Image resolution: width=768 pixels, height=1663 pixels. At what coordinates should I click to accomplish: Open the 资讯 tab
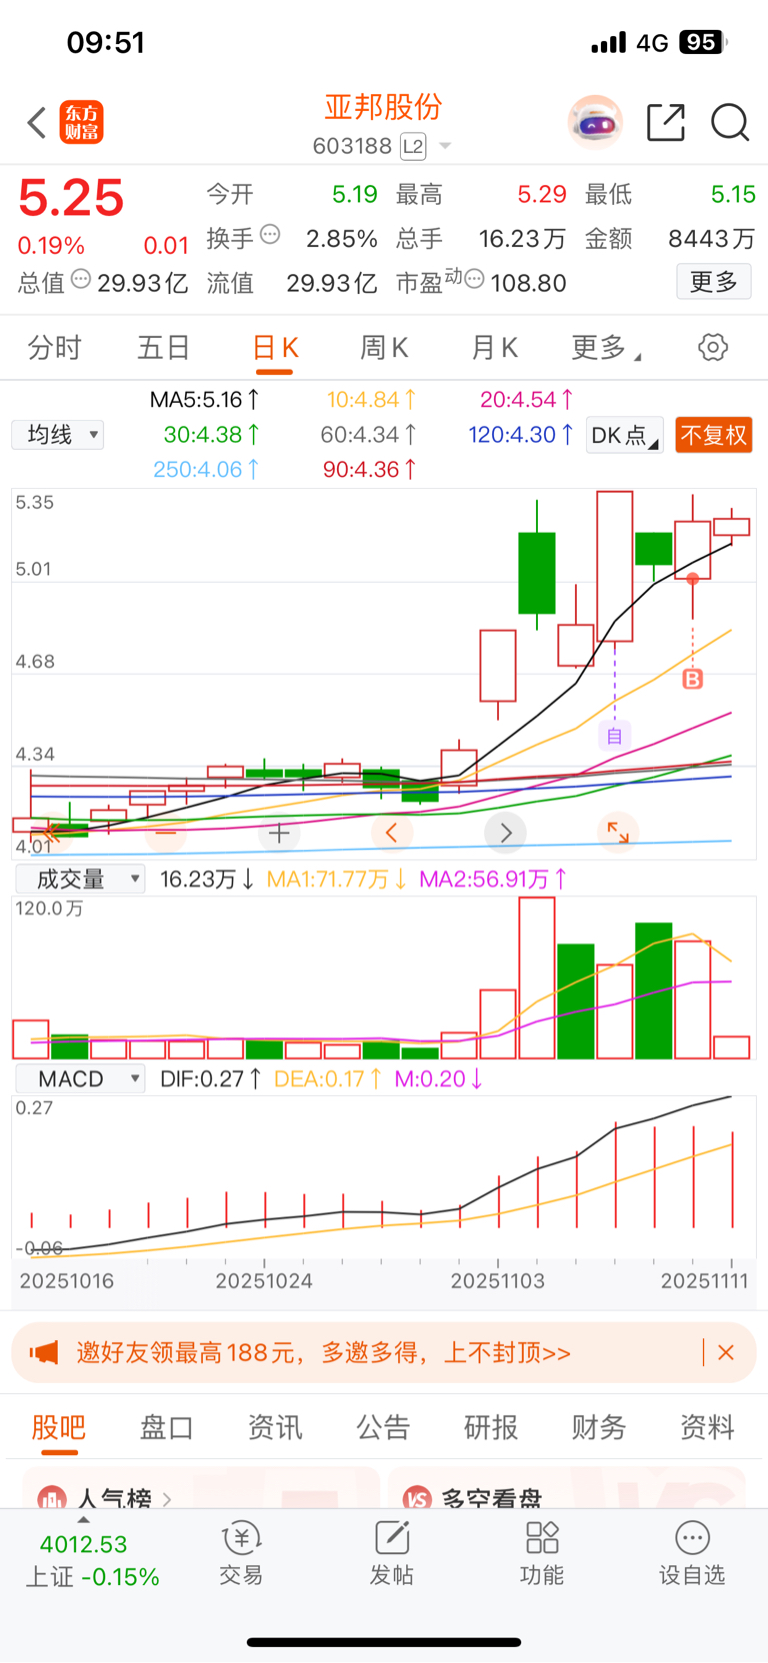click(275, 1427)
